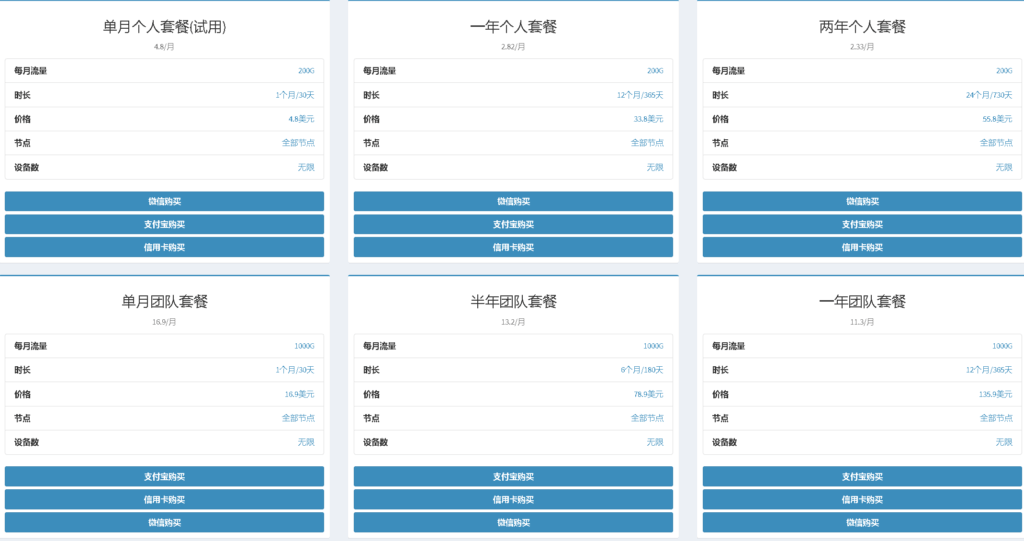
Task: Click the 4.8美元 price value
Action: point(301,119)
